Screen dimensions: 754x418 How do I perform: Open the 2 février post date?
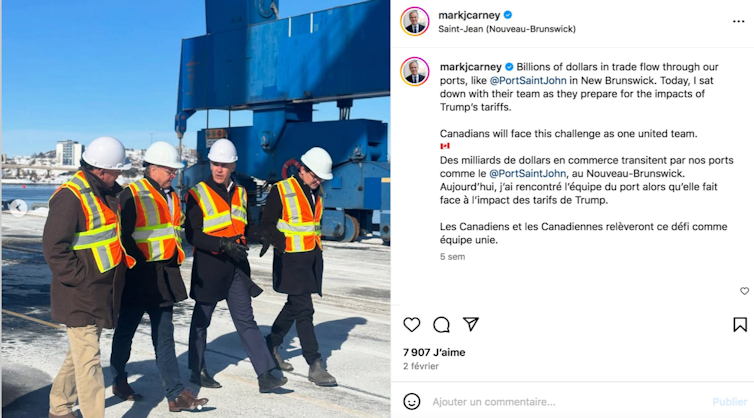(x=421, y=366)
